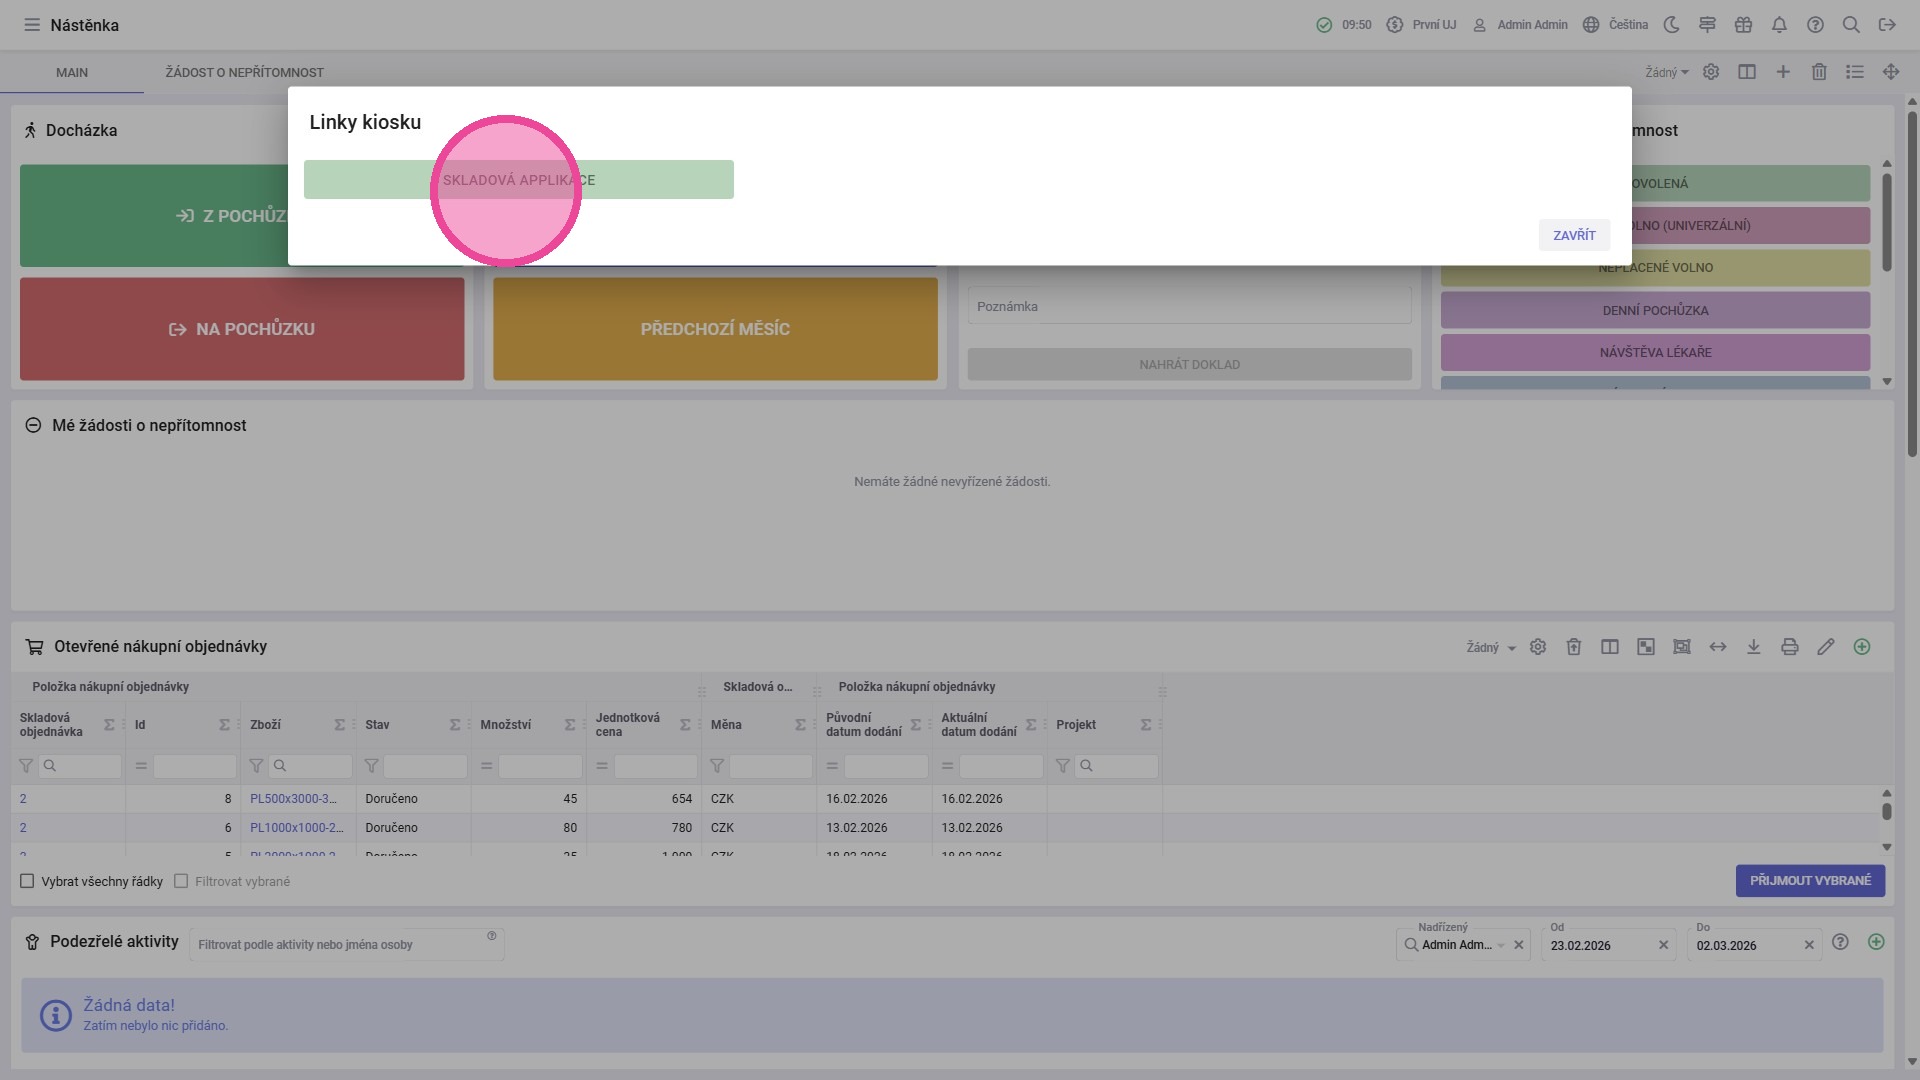Check 'Vybrat všechny řádky' checkbox
This screenshot has width=1920, height=1080.
point(27,881)
